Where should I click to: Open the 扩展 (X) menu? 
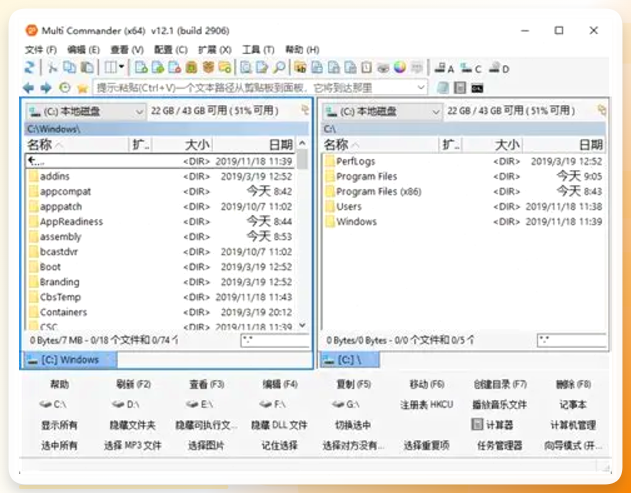[214, 50]
